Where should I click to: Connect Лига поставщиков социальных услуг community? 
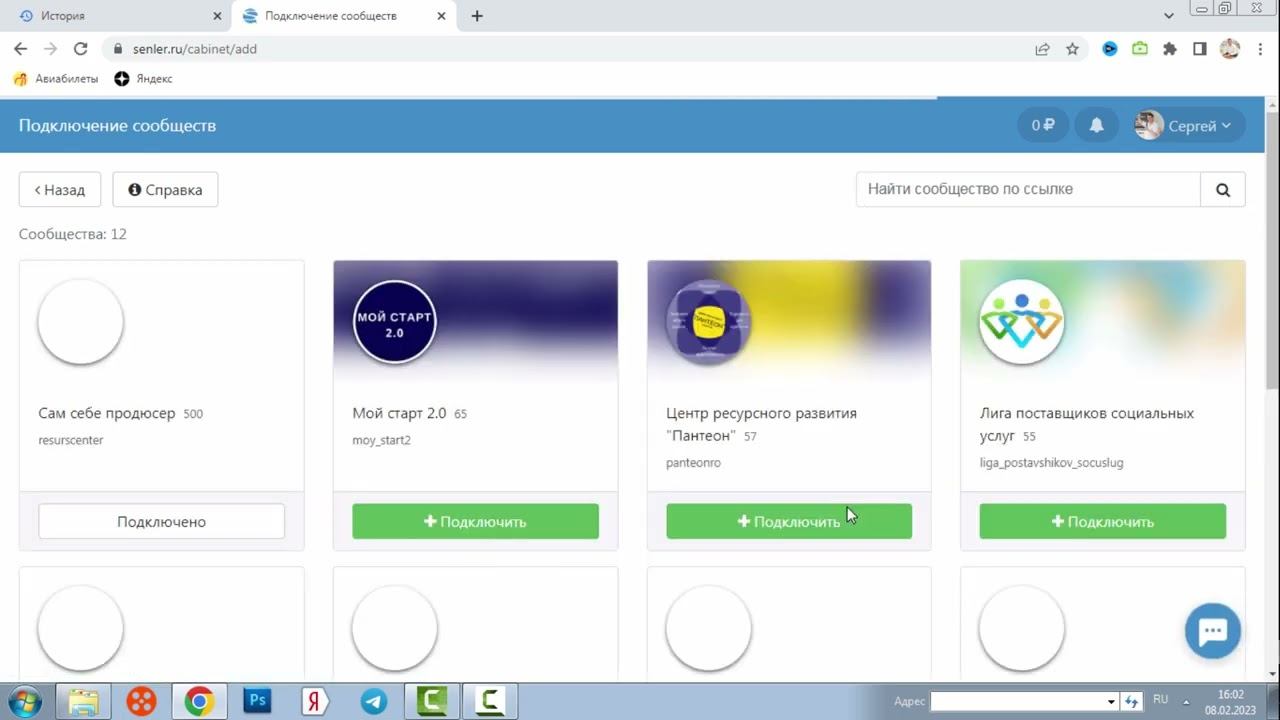coord(1103,521)
